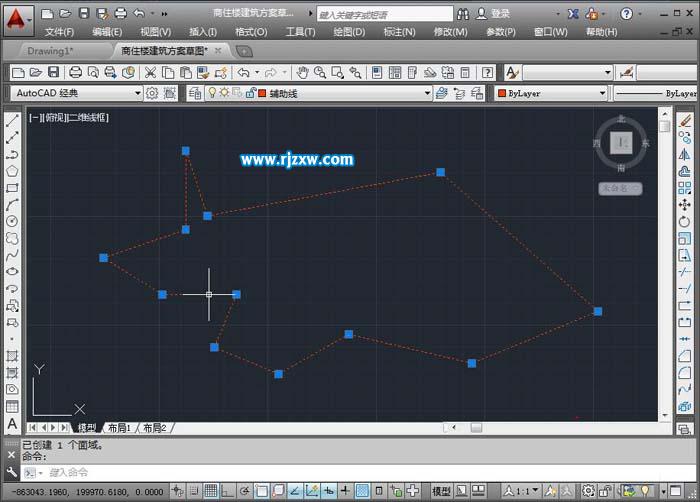Image resolution: width=700 pixels, height=502 pixels.
Task: Toggle snap mode in status bar
Action: [x=194, y=491]
